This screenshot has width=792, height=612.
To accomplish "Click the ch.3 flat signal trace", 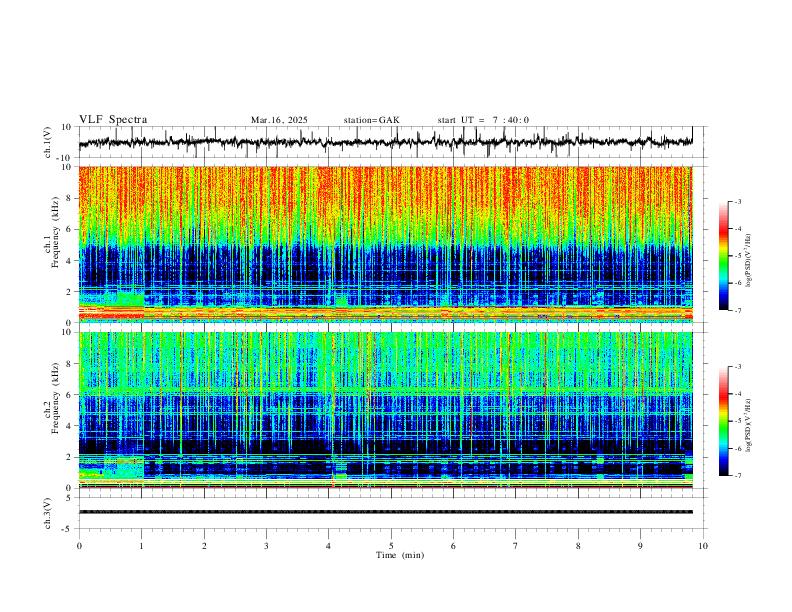I will point(385,512).
